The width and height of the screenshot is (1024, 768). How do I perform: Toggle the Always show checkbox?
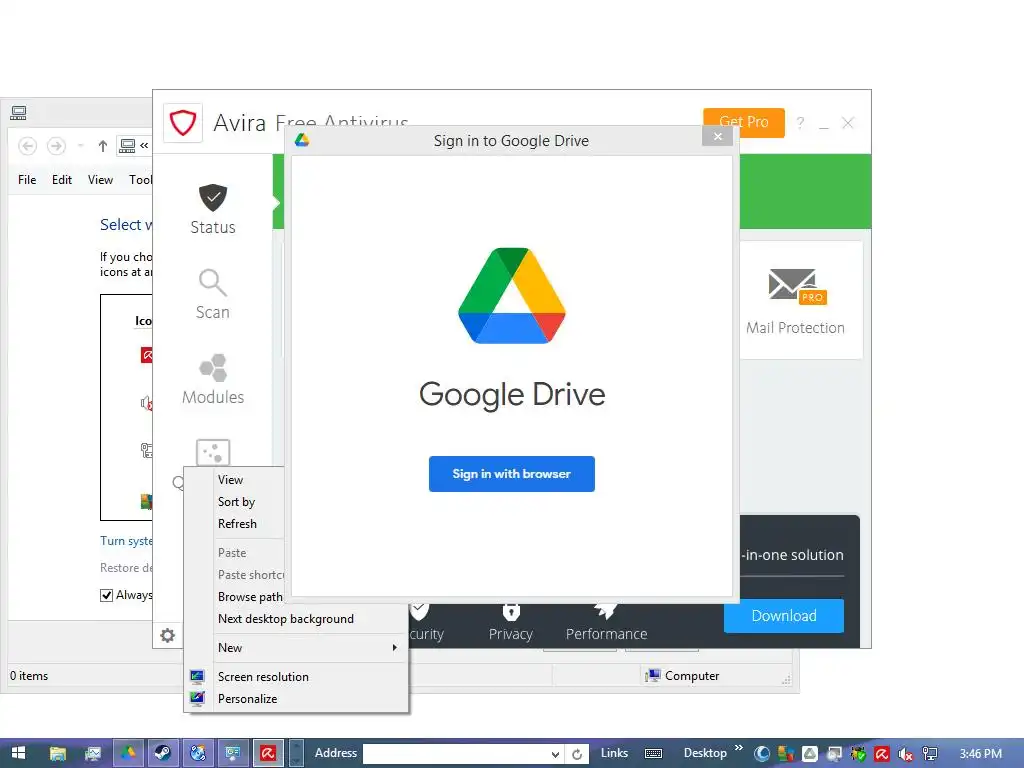point(106,595)
